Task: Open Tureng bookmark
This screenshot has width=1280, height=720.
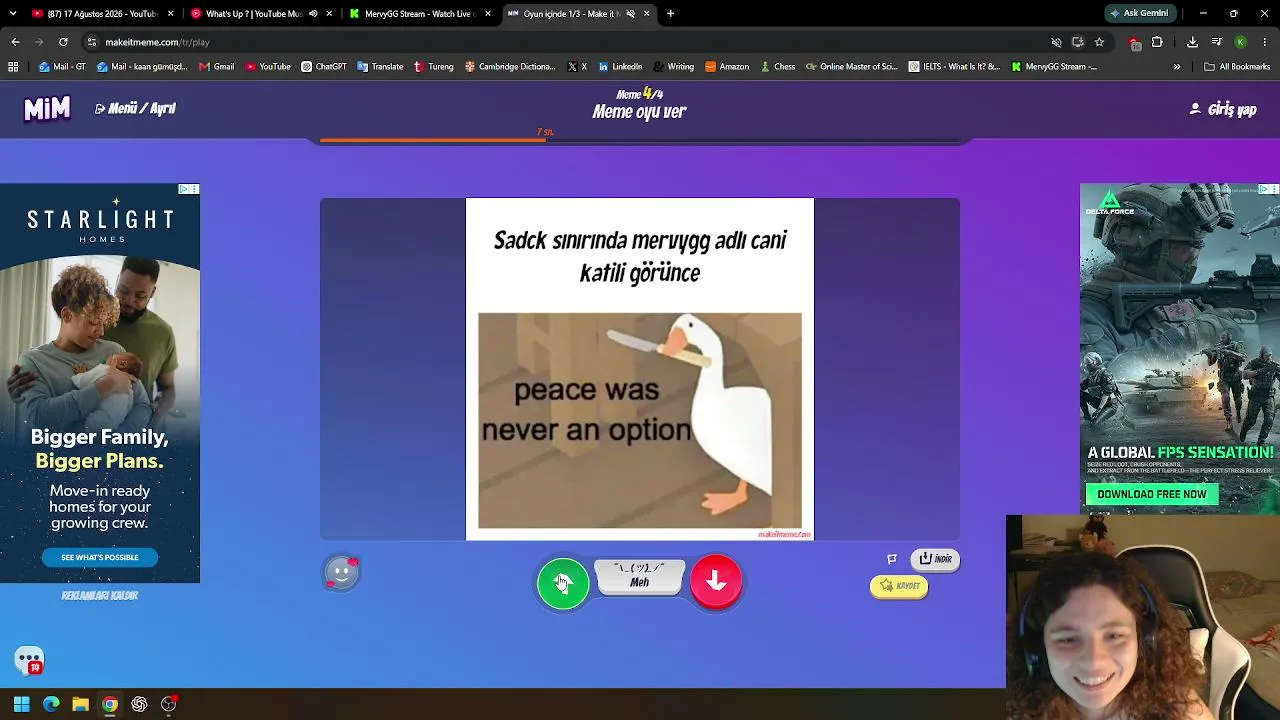Action: pos(433,67)
